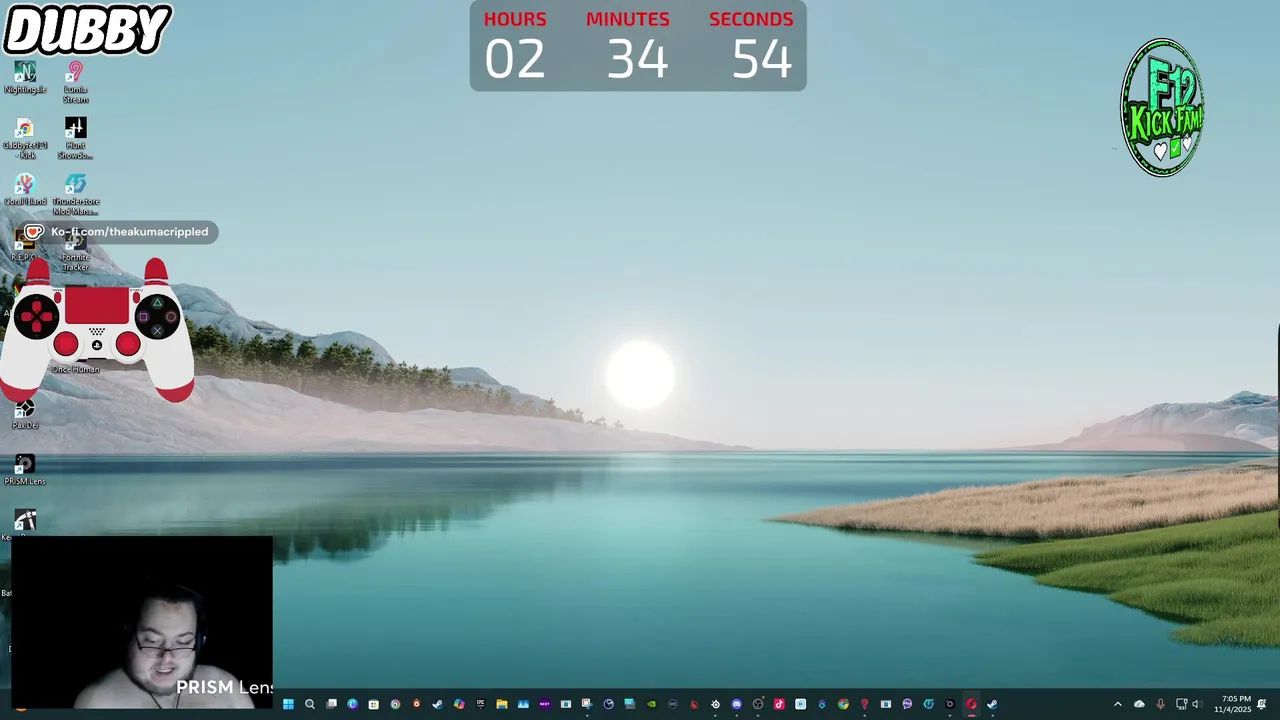The image size is (1280, 720).
Task: Select the Pax Dei desktop shortcut
Action: tap(25, 414)
